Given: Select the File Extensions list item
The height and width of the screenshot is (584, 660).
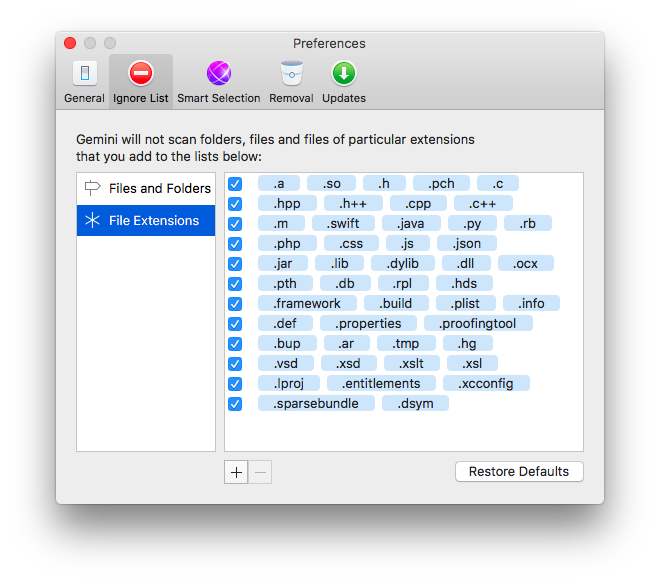Looking at the screenshot, I should (146, 220).
